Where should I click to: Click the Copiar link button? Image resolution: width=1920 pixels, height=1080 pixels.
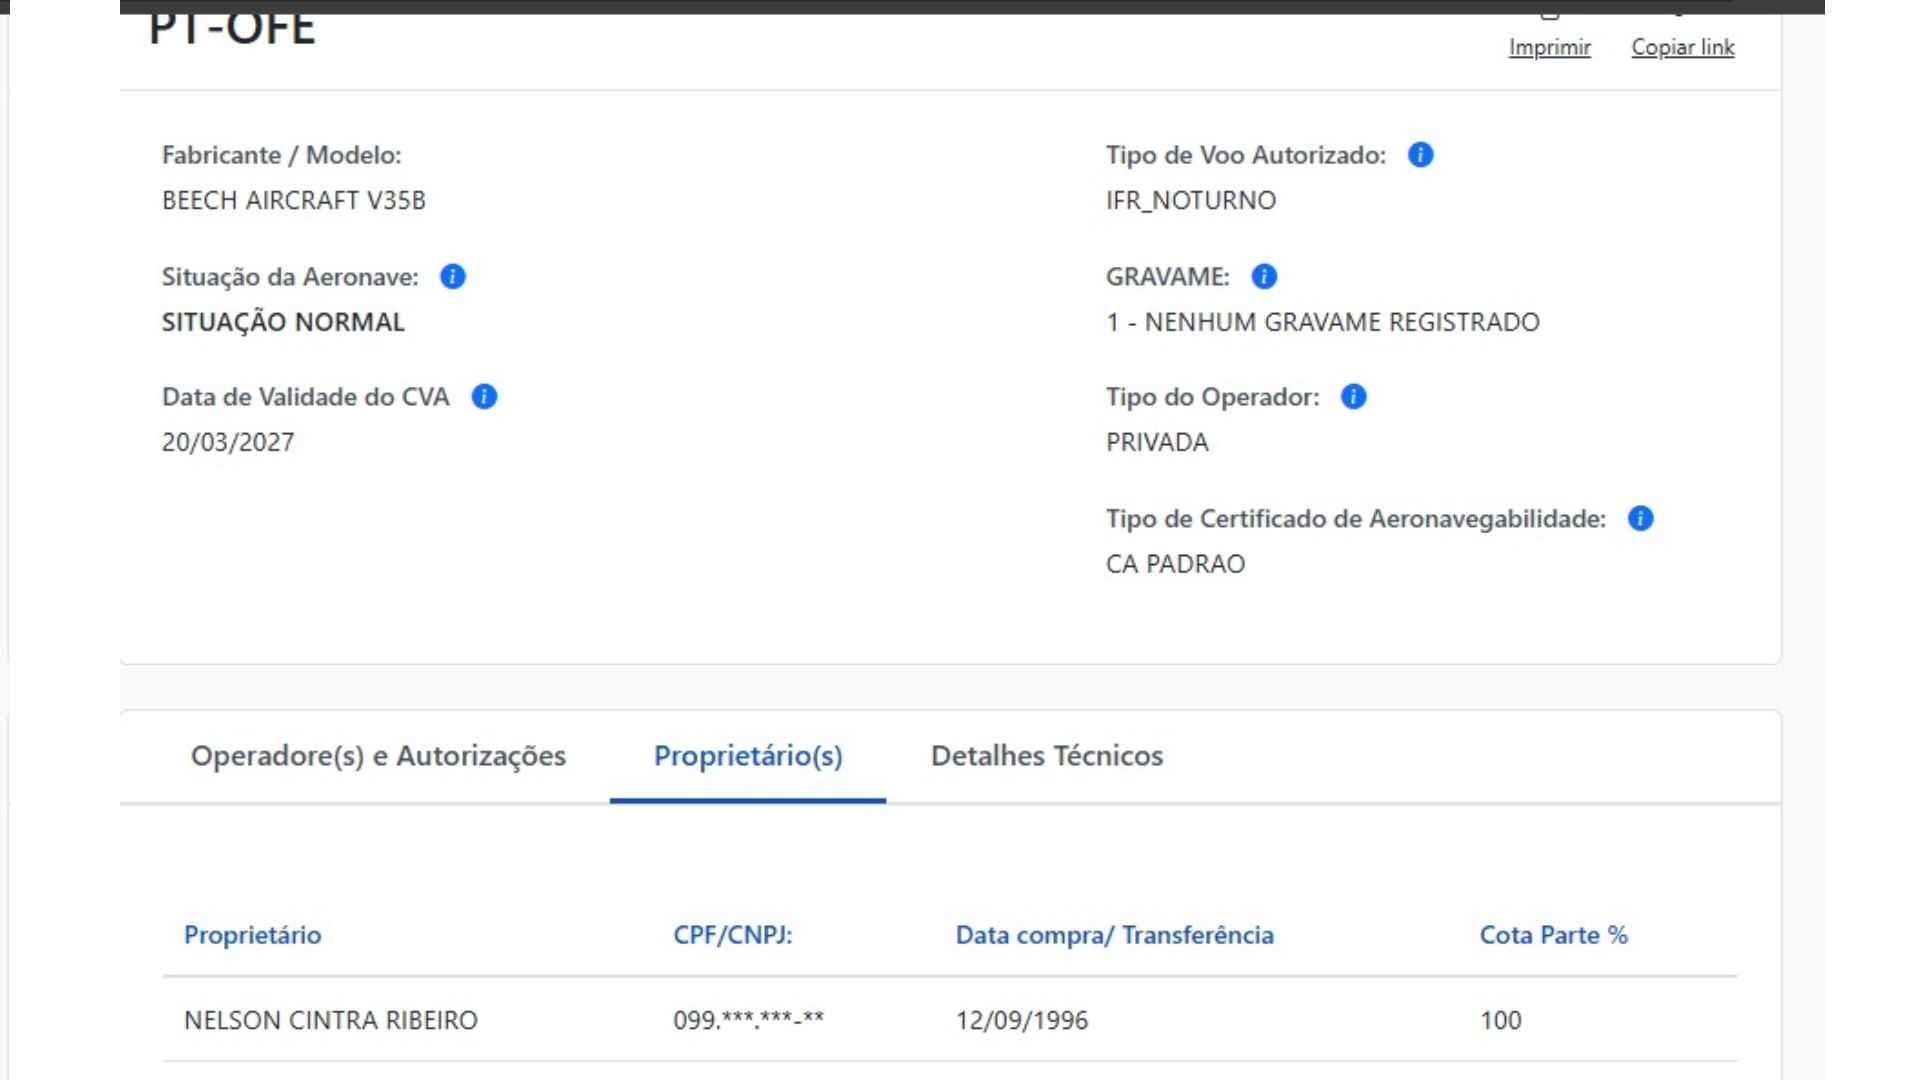coord(1682,47)
